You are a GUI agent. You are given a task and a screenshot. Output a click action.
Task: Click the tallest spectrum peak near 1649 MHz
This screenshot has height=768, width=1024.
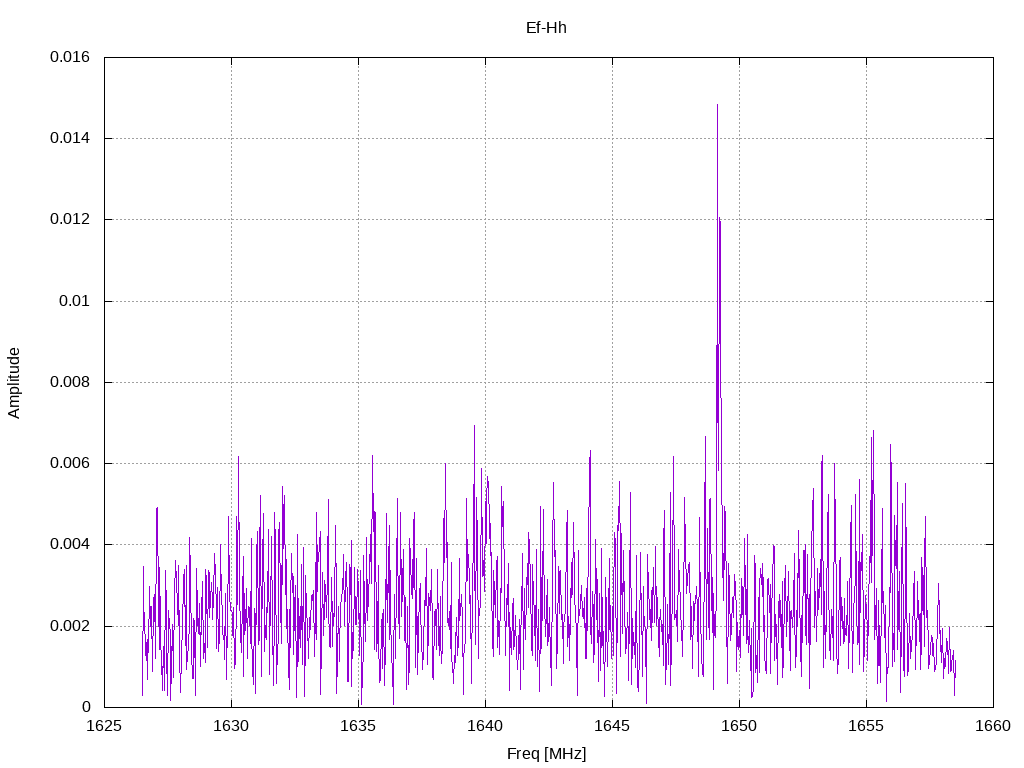[717, 106]
